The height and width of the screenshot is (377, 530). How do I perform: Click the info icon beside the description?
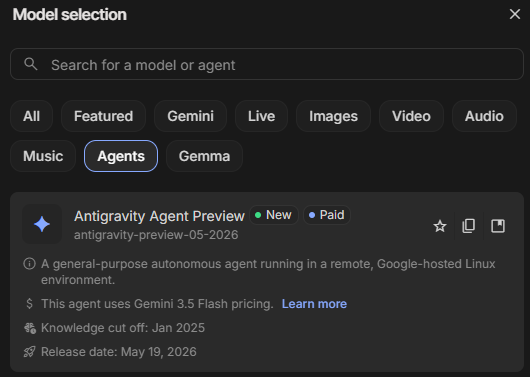pyautogui.click(x=29, y=264)
